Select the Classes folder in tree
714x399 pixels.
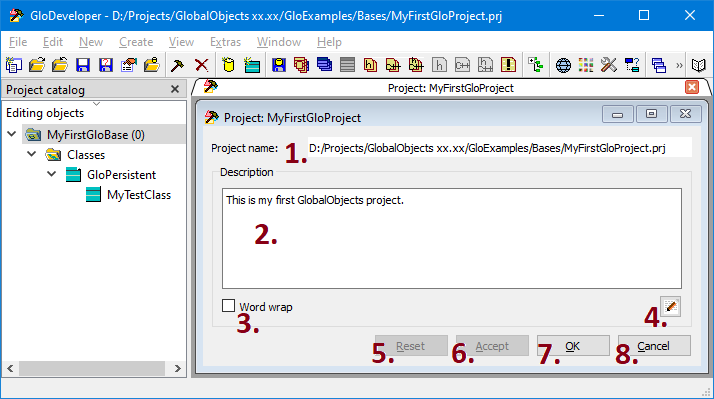(x=86, y=154)
